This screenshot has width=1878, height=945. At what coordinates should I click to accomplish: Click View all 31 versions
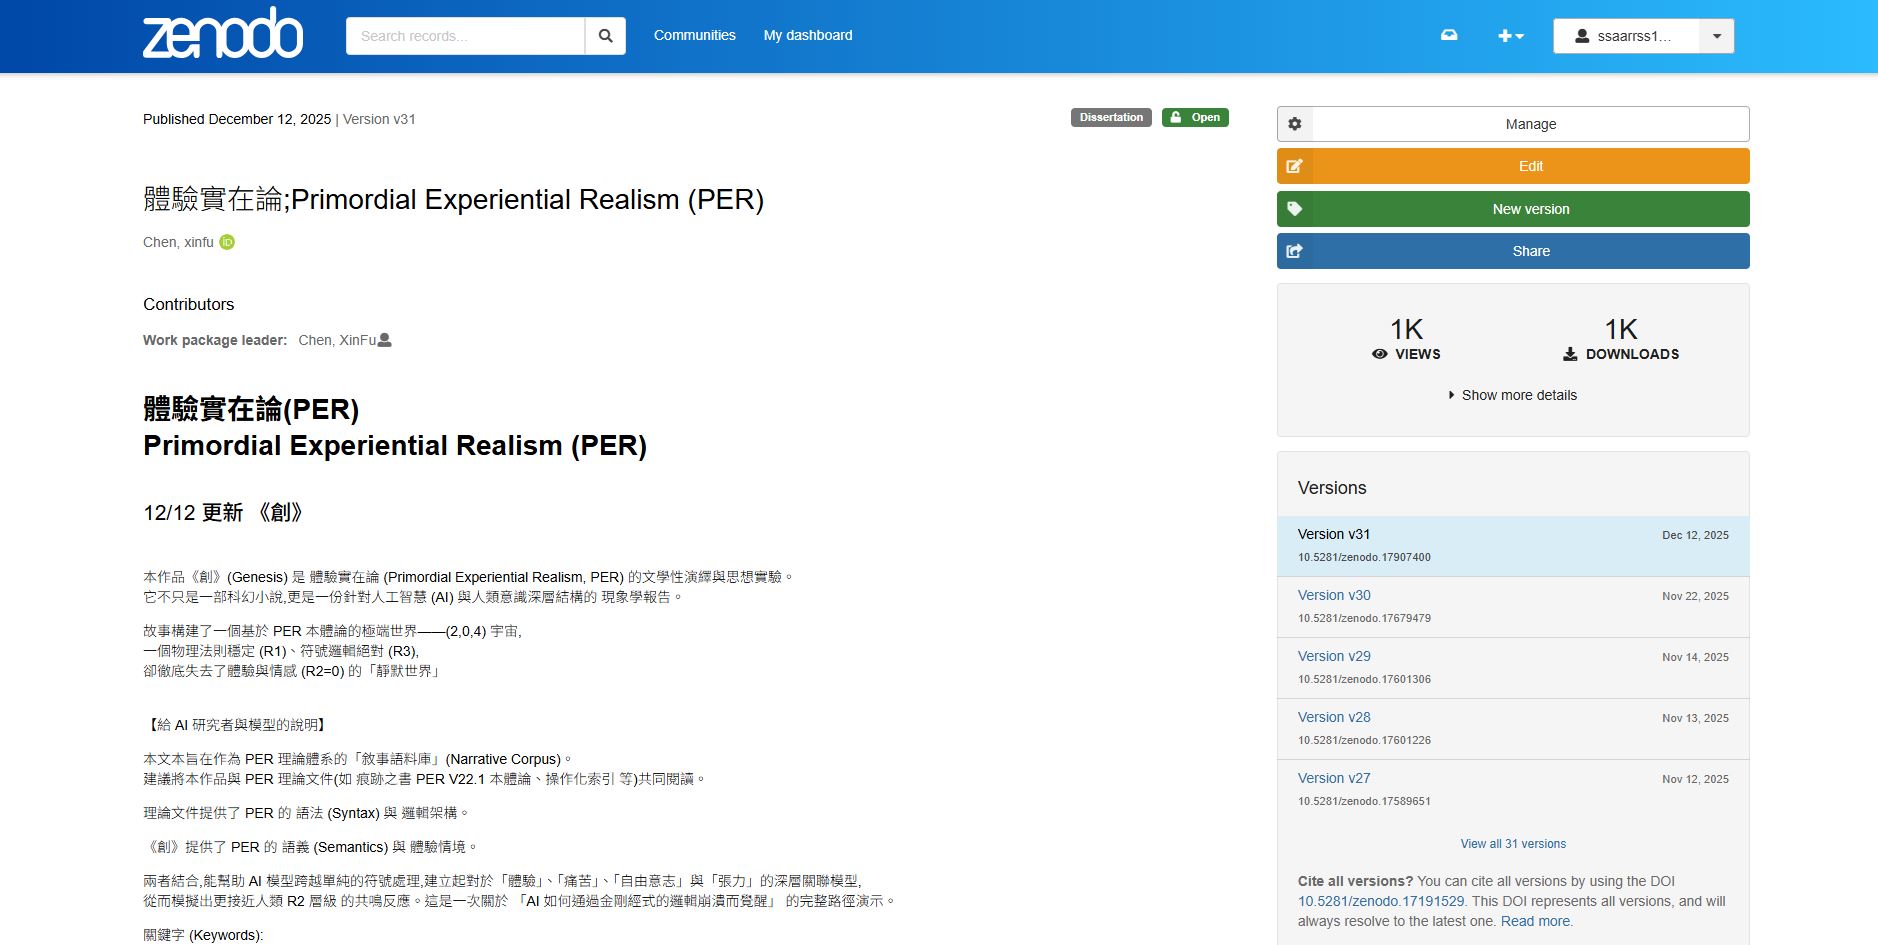1512,844
